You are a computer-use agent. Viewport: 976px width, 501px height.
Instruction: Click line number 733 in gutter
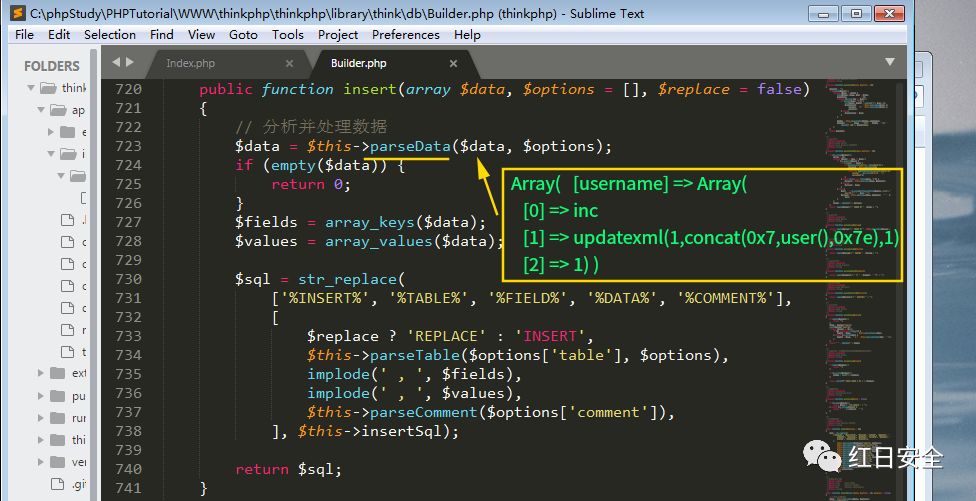129,336
